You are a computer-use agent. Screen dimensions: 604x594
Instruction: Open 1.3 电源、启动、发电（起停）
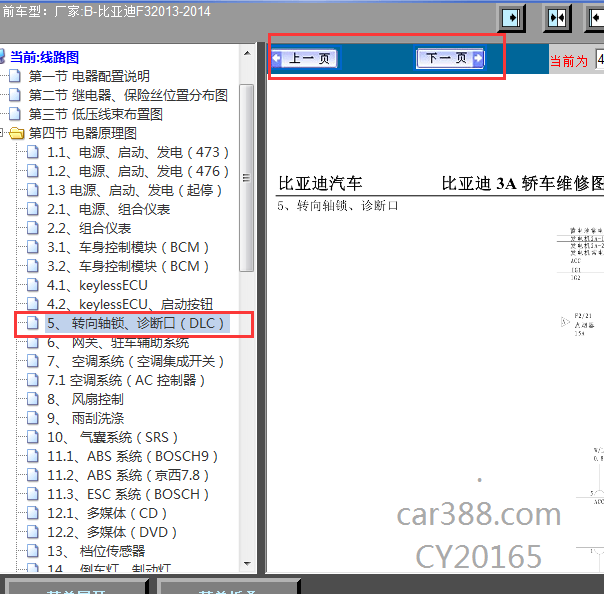(134, 190)
